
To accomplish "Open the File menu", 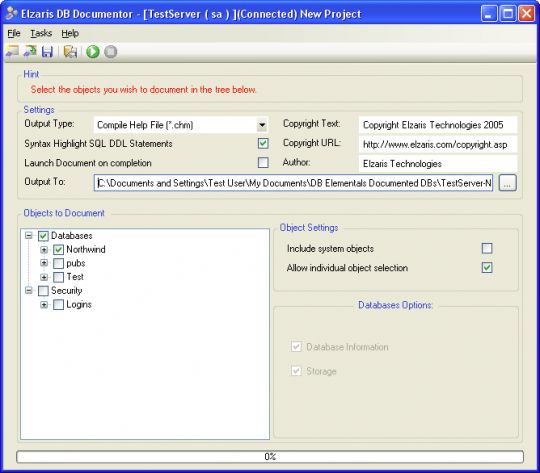I will (14, 33).
